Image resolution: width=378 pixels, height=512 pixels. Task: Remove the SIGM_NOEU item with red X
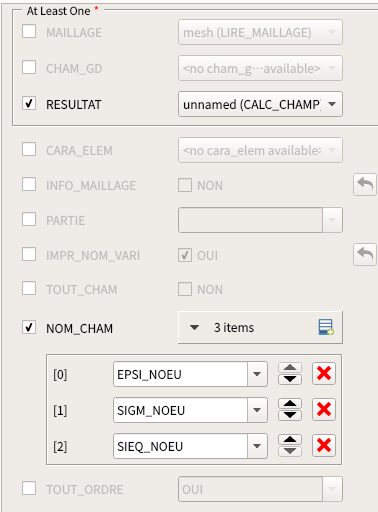click(324, 410)
